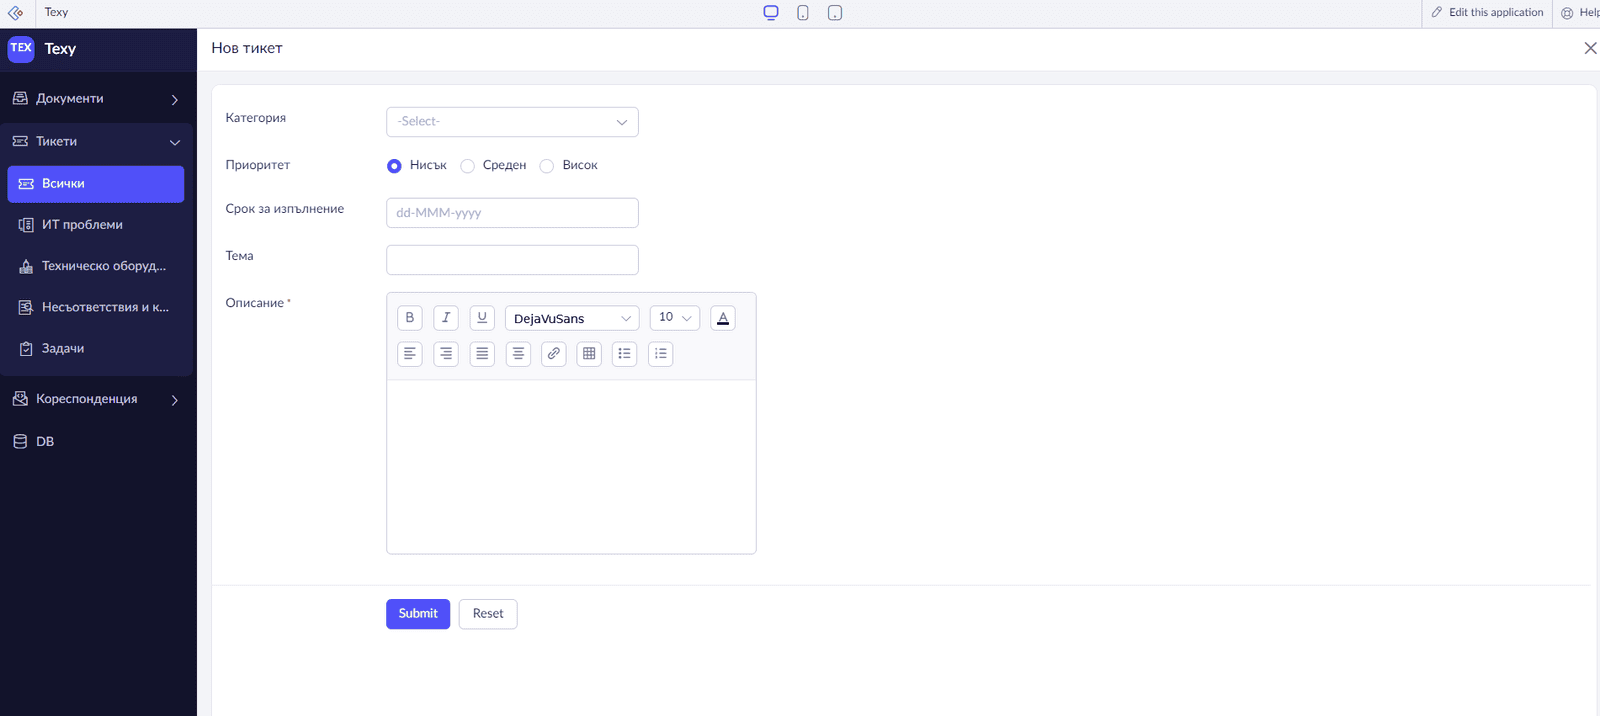Open the Категория select dropdown

point(512,122)
